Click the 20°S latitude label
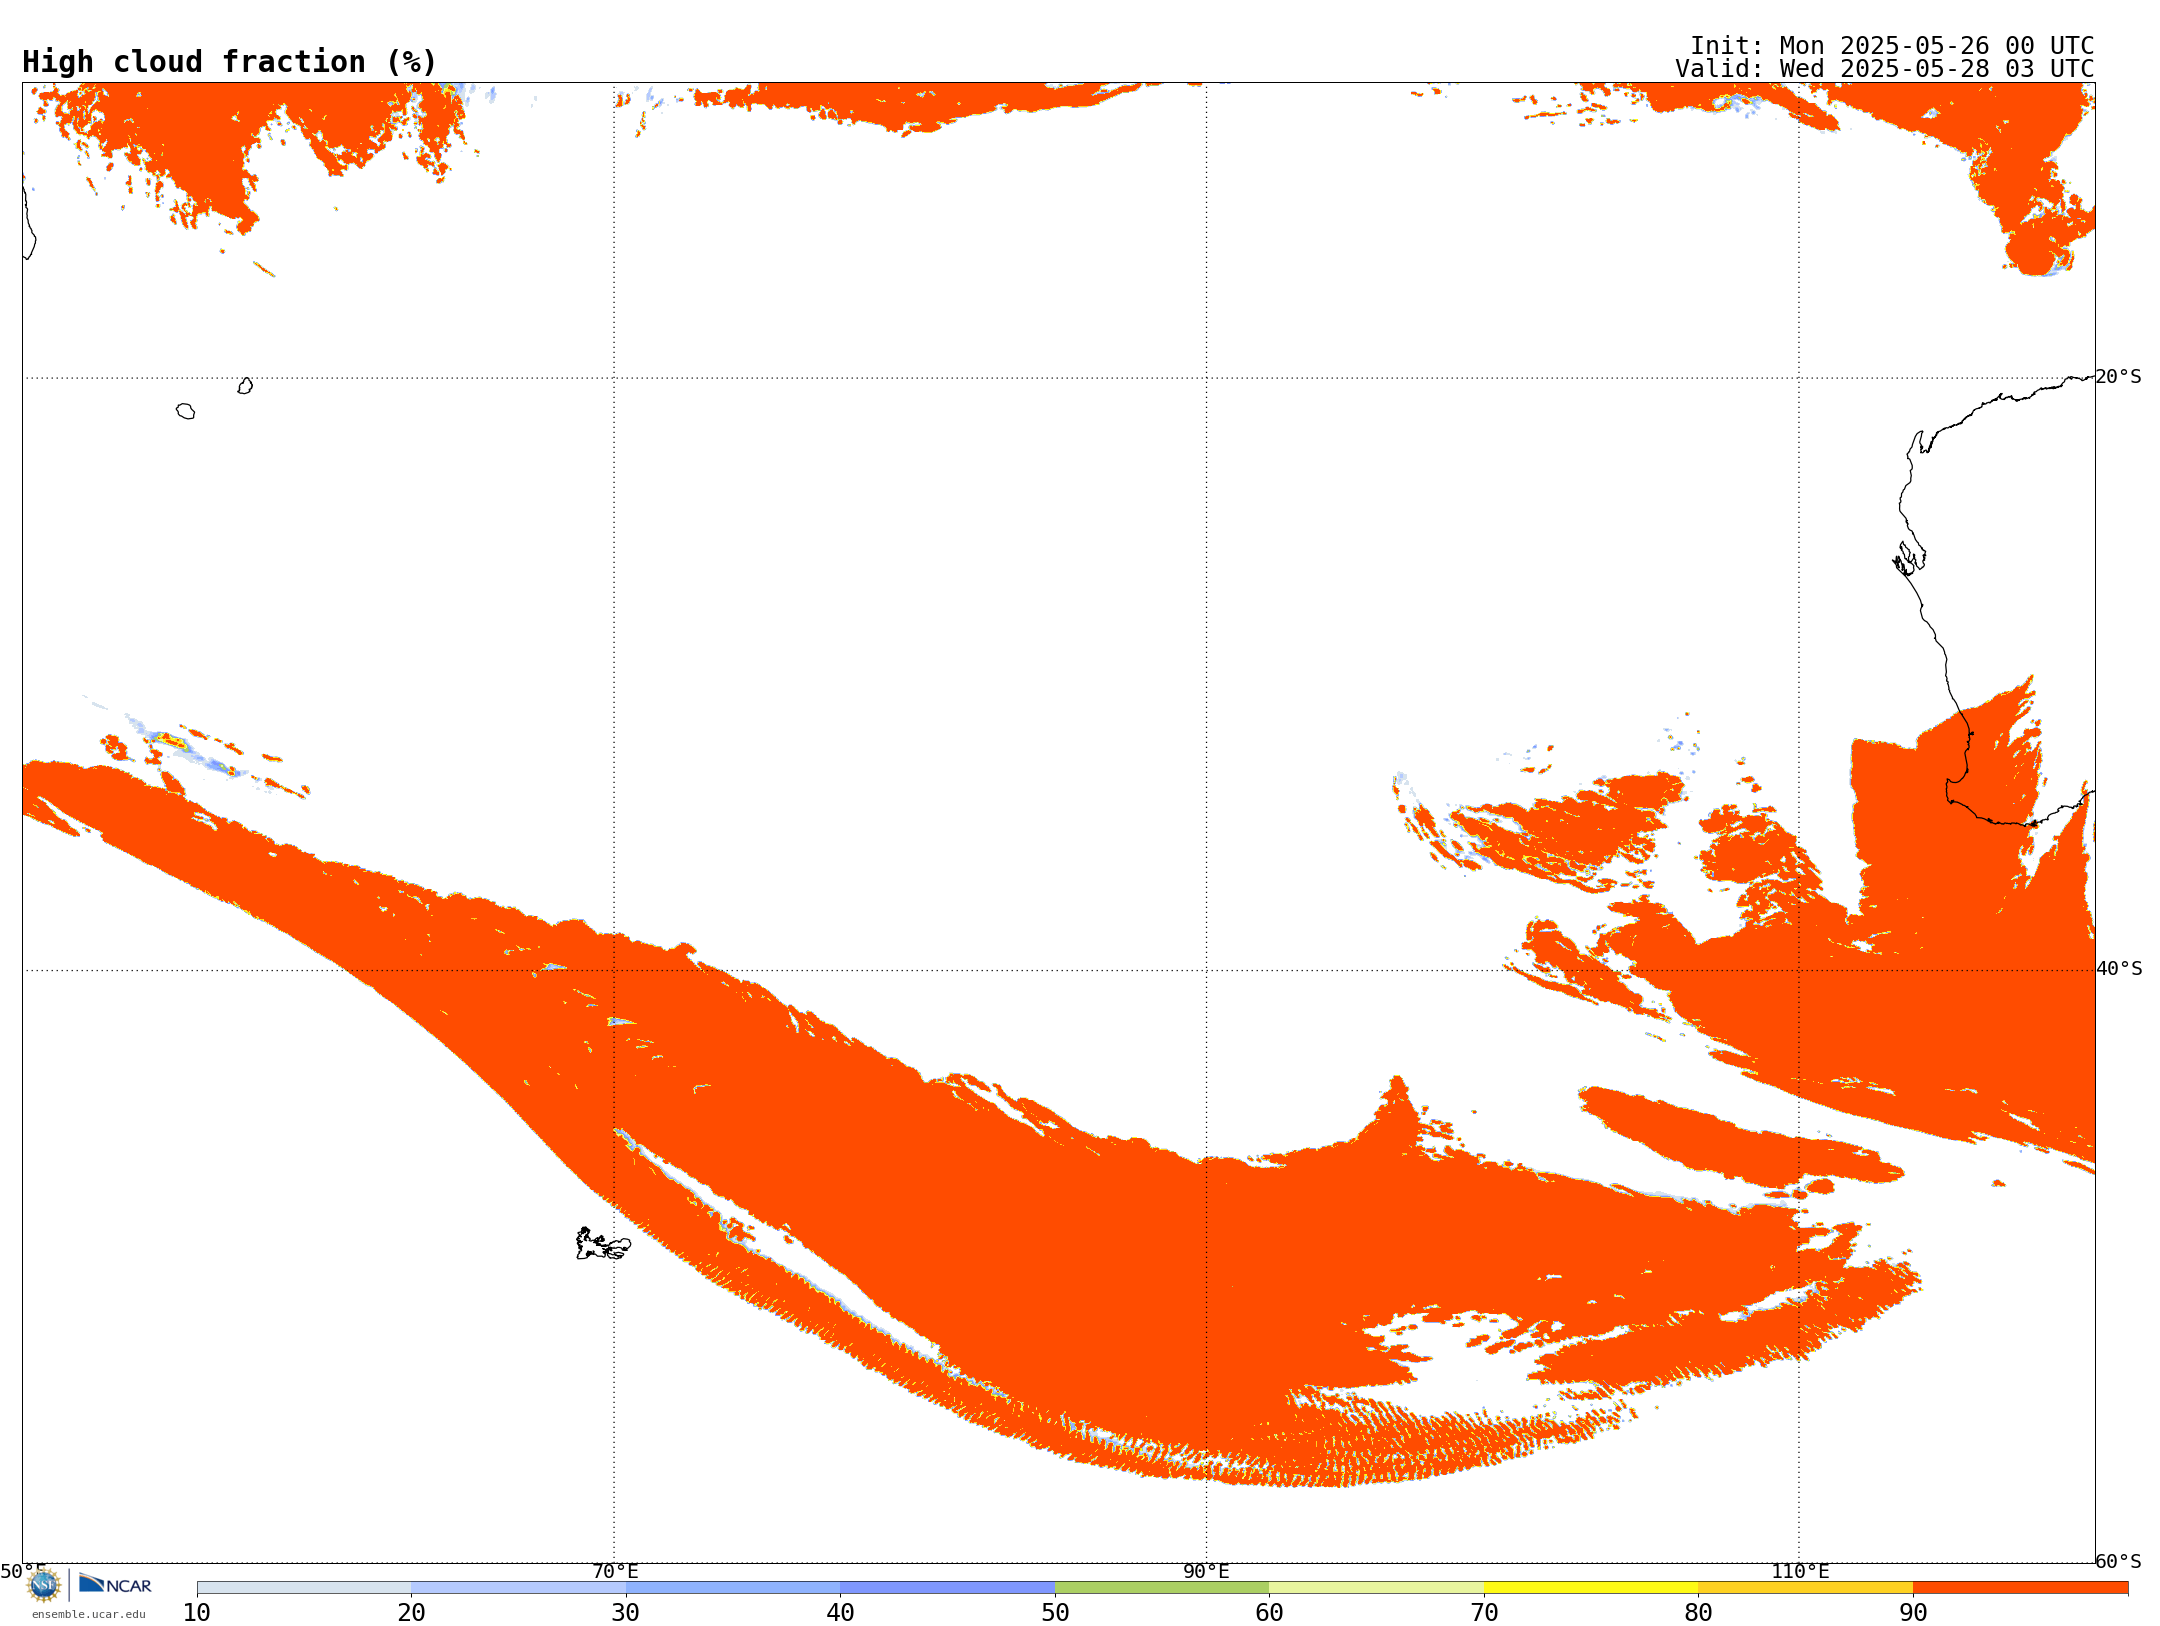 pyautogui.click(x=2119, y=377)
